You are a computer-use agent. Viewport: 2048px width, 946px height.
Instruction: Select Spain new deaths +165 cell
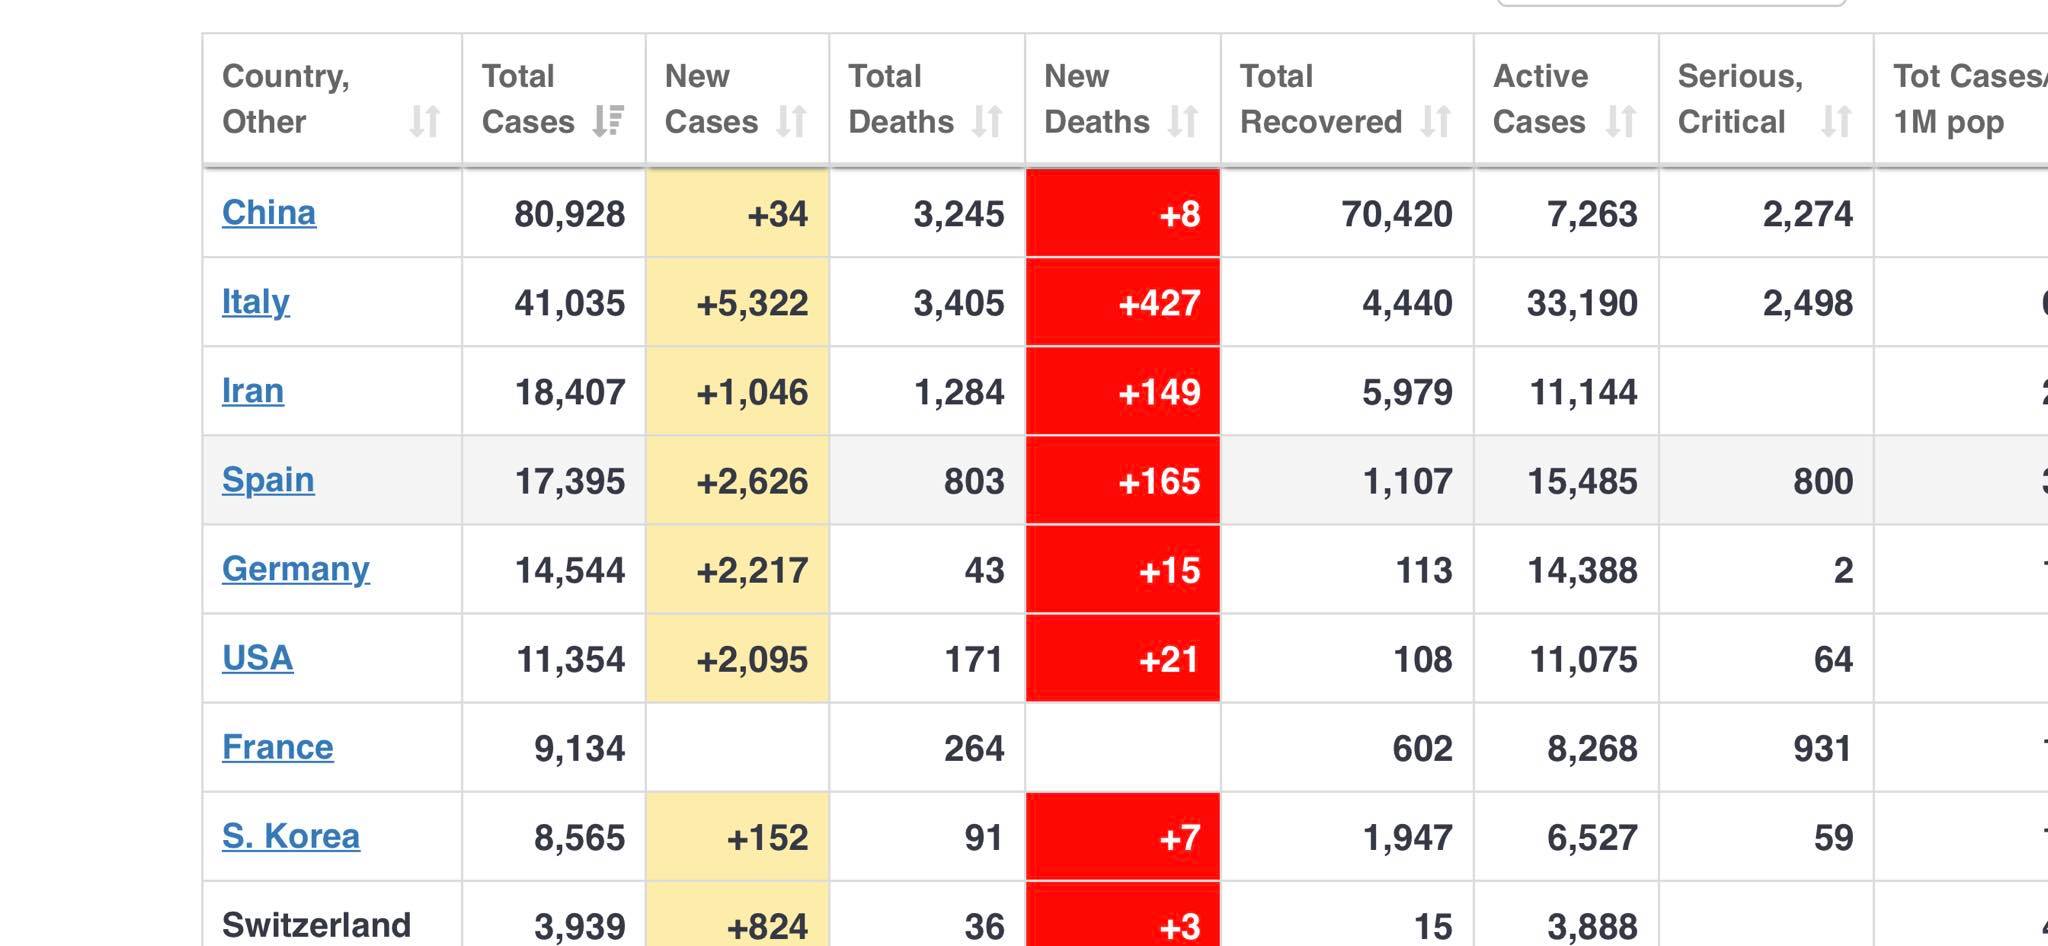[x=1123, y=481]
